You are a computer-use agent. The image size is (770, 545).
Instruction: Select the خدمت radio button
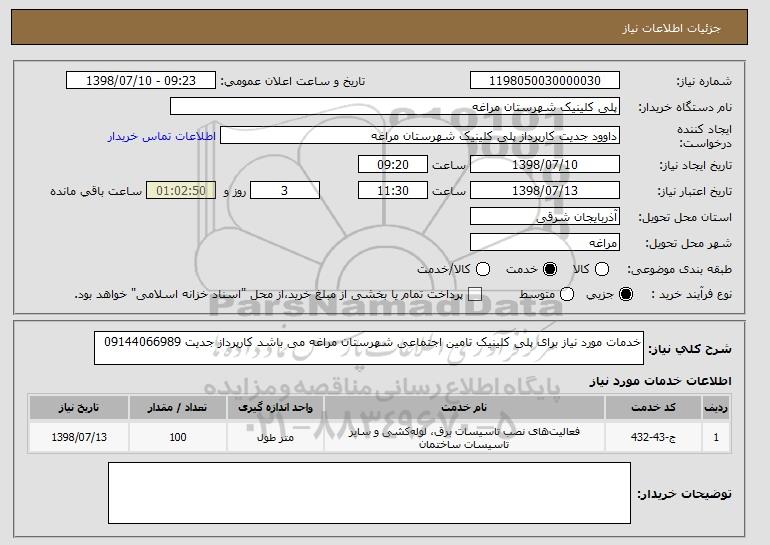(550, 269)
